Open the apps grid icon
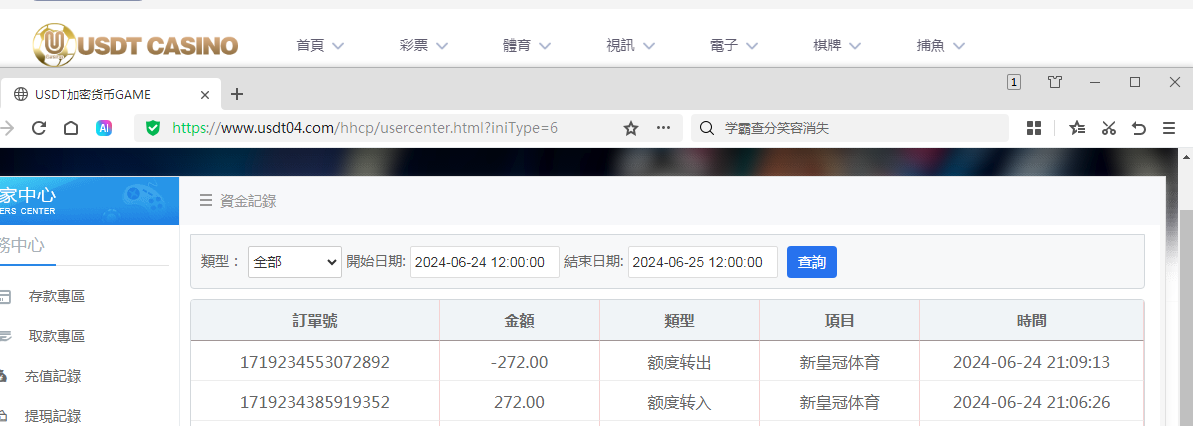This screenshot has height=426, width=1193. (1033, 128)
